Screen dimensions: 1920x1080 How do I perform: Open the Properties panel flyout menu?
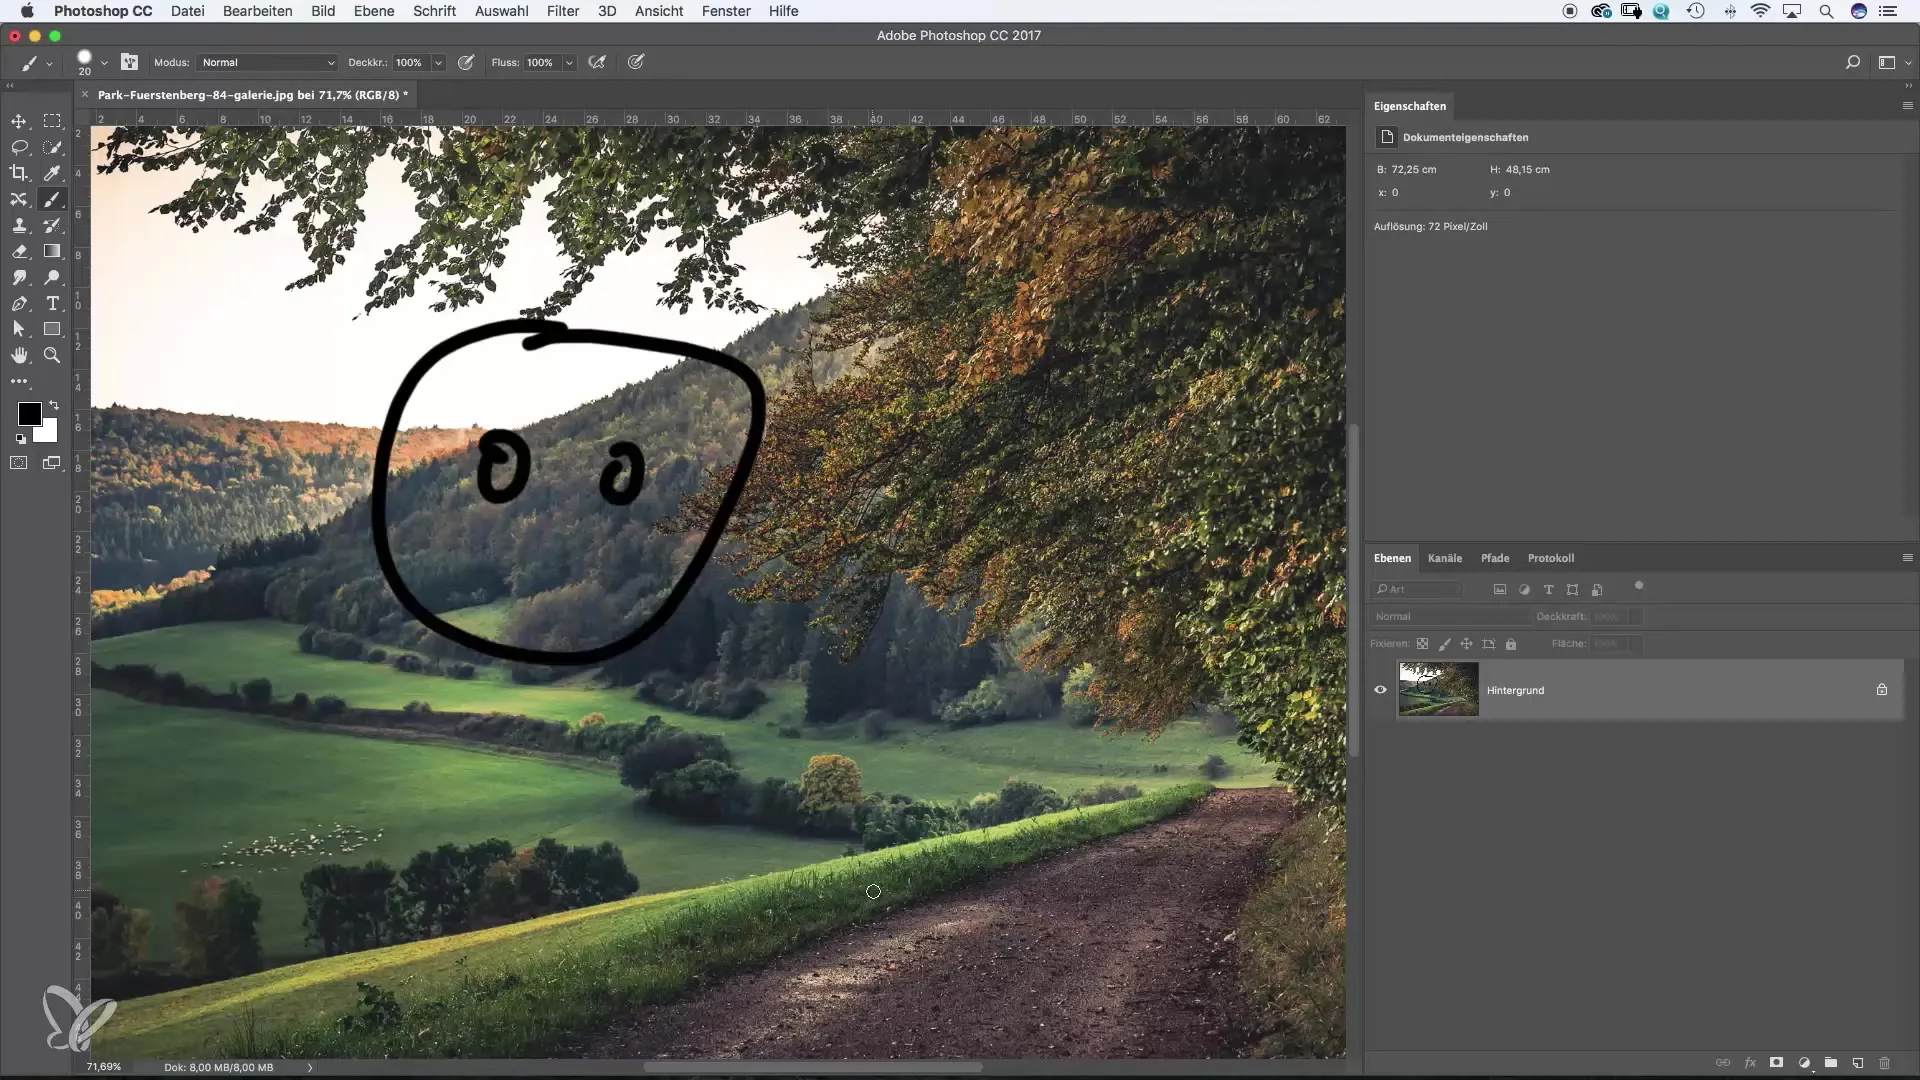(1907, 106)
